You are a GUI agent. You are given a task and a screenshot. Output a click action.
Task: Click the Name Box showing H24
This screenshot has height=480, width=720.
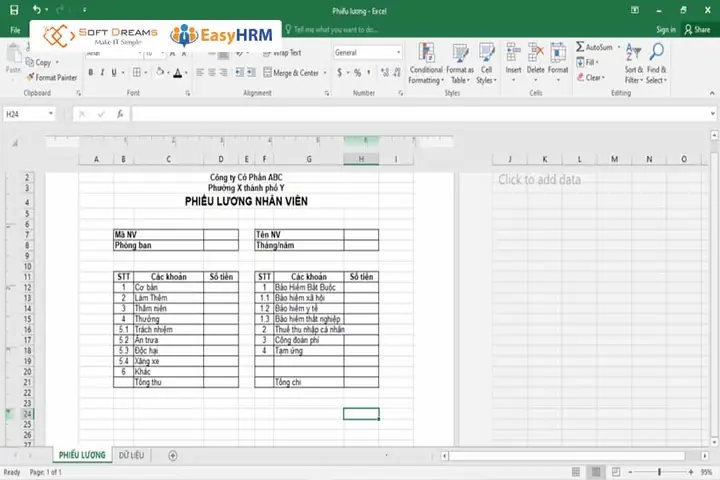pyautogui.click(x=24, y=114)
